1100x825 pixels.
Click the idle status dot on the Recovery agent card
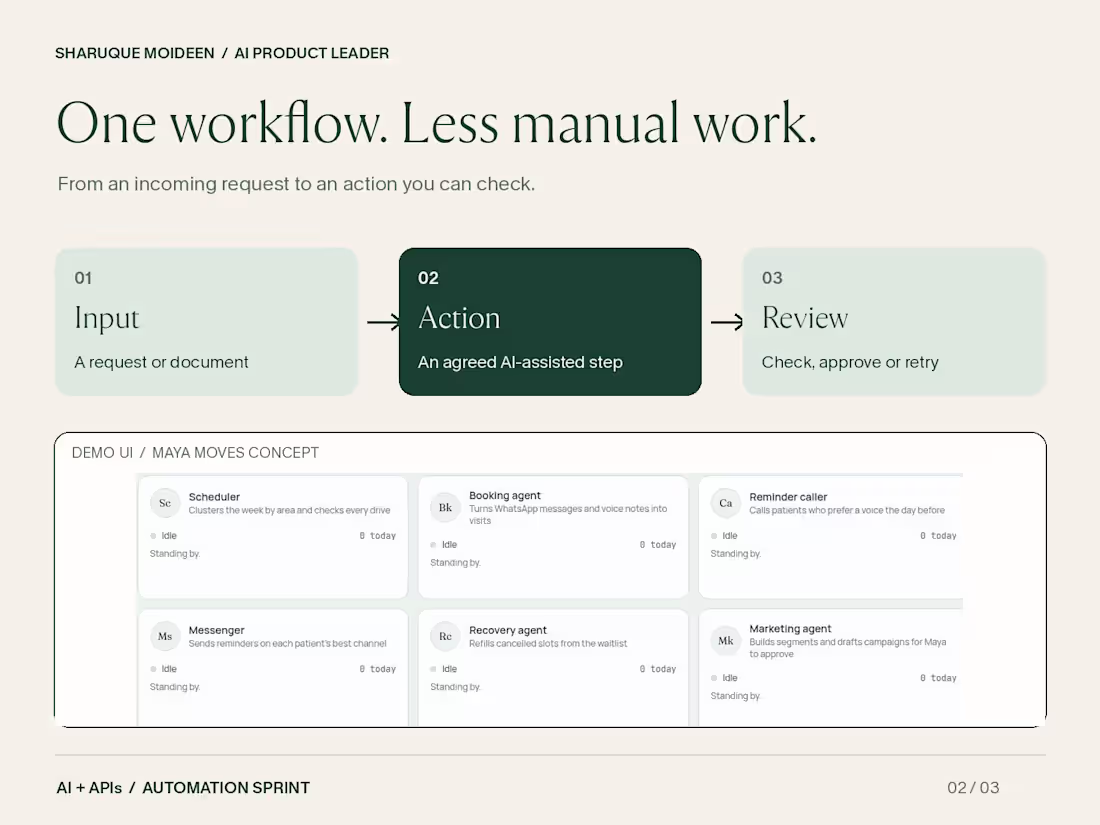point(434,669)
